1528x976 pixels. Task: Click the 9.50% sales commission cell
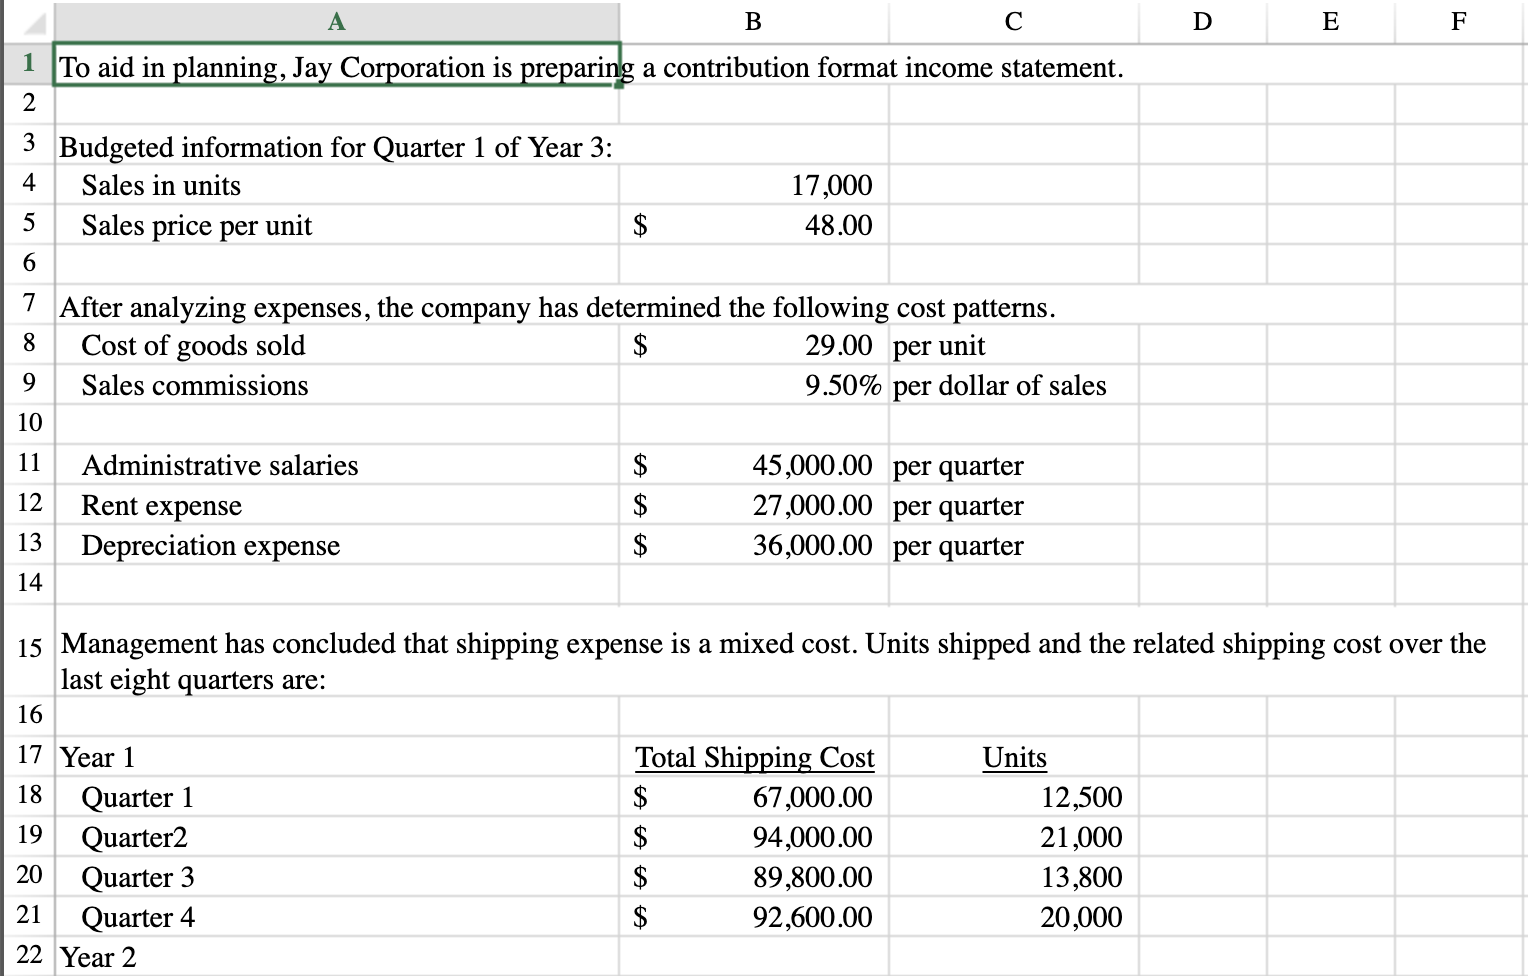coord(754,385)
